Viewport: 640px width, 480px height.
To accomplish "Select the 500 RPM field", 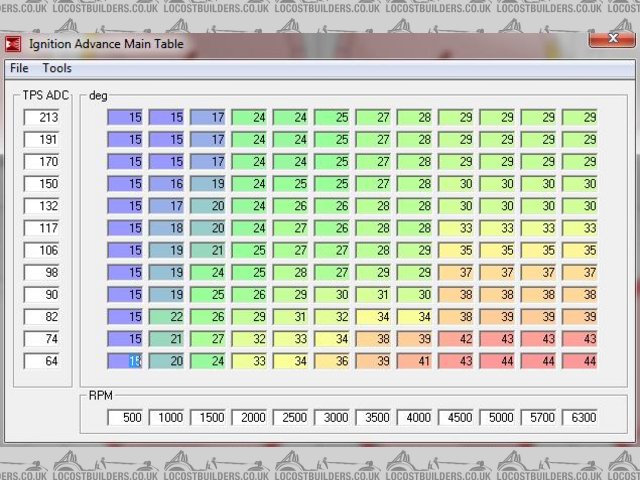I will (126, 416).
